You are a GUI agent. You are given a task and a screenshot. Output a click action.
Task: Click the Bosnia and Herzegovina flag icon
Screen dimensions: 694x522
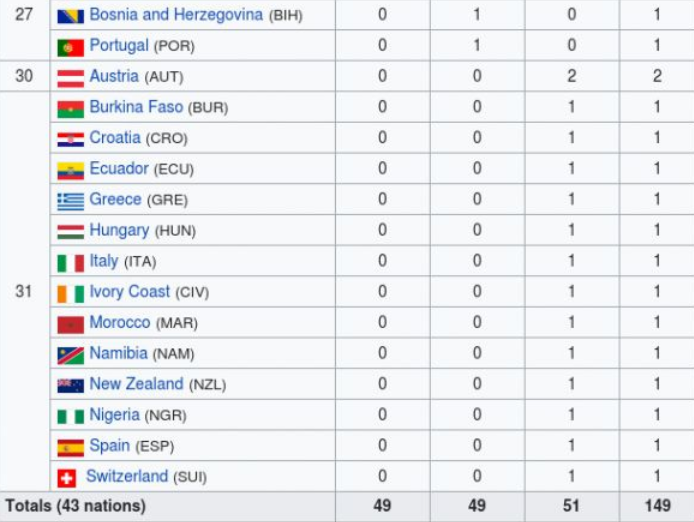pos(70,16)
